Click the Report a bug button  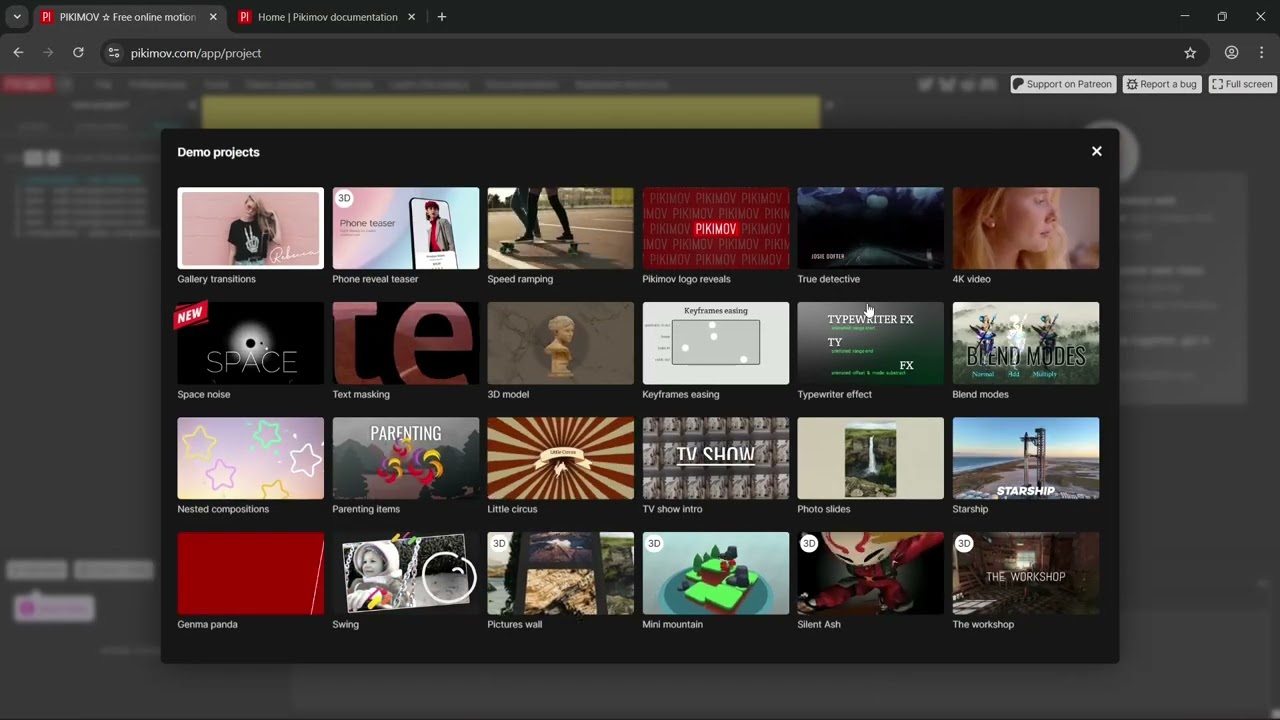1161,84
